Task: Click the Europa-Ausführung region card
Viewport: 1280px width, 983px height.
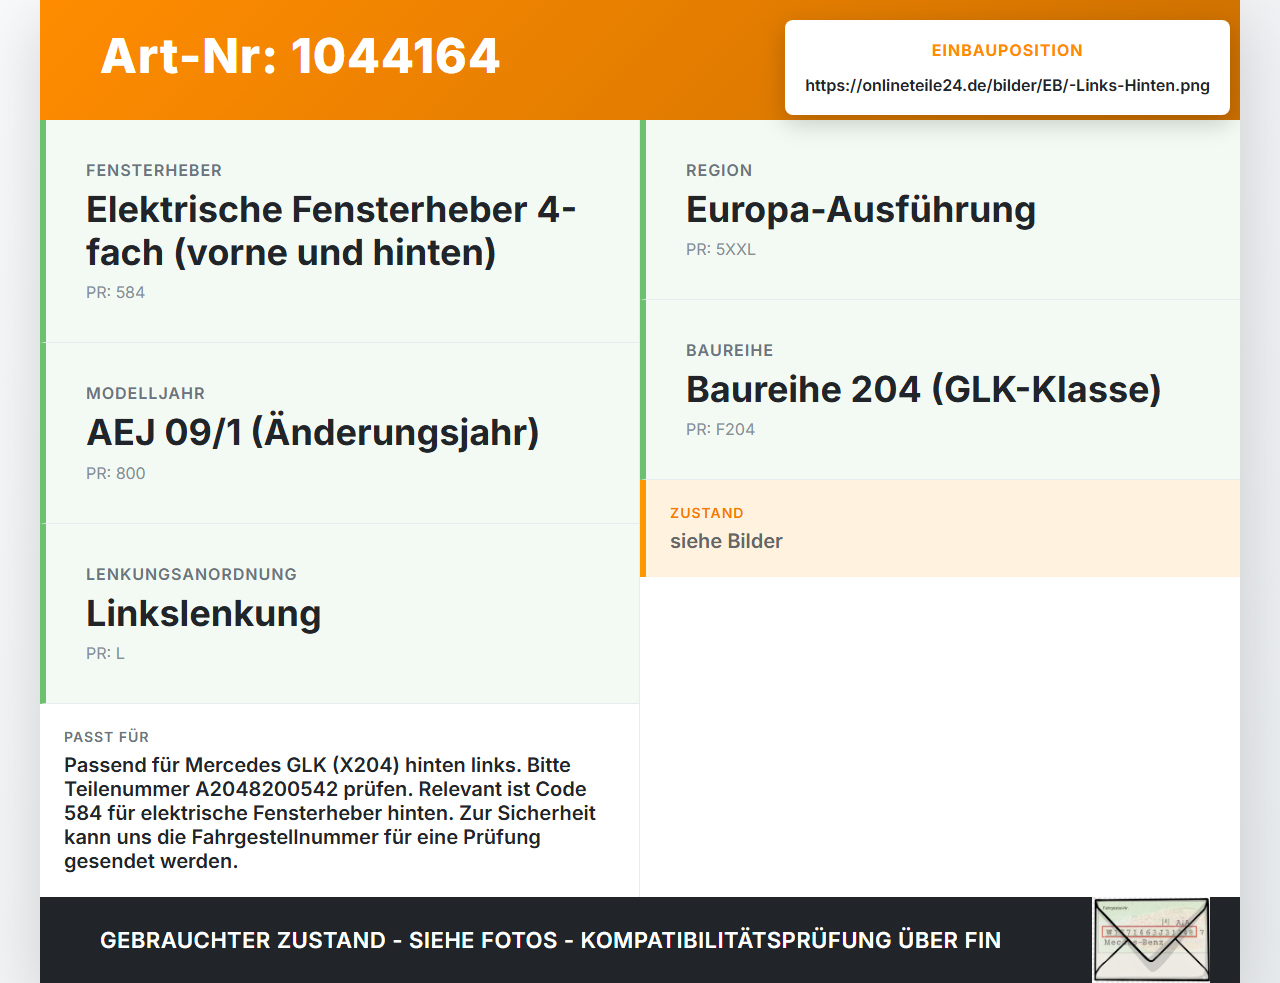Action: pyautogui.click(x=940, y=210)
